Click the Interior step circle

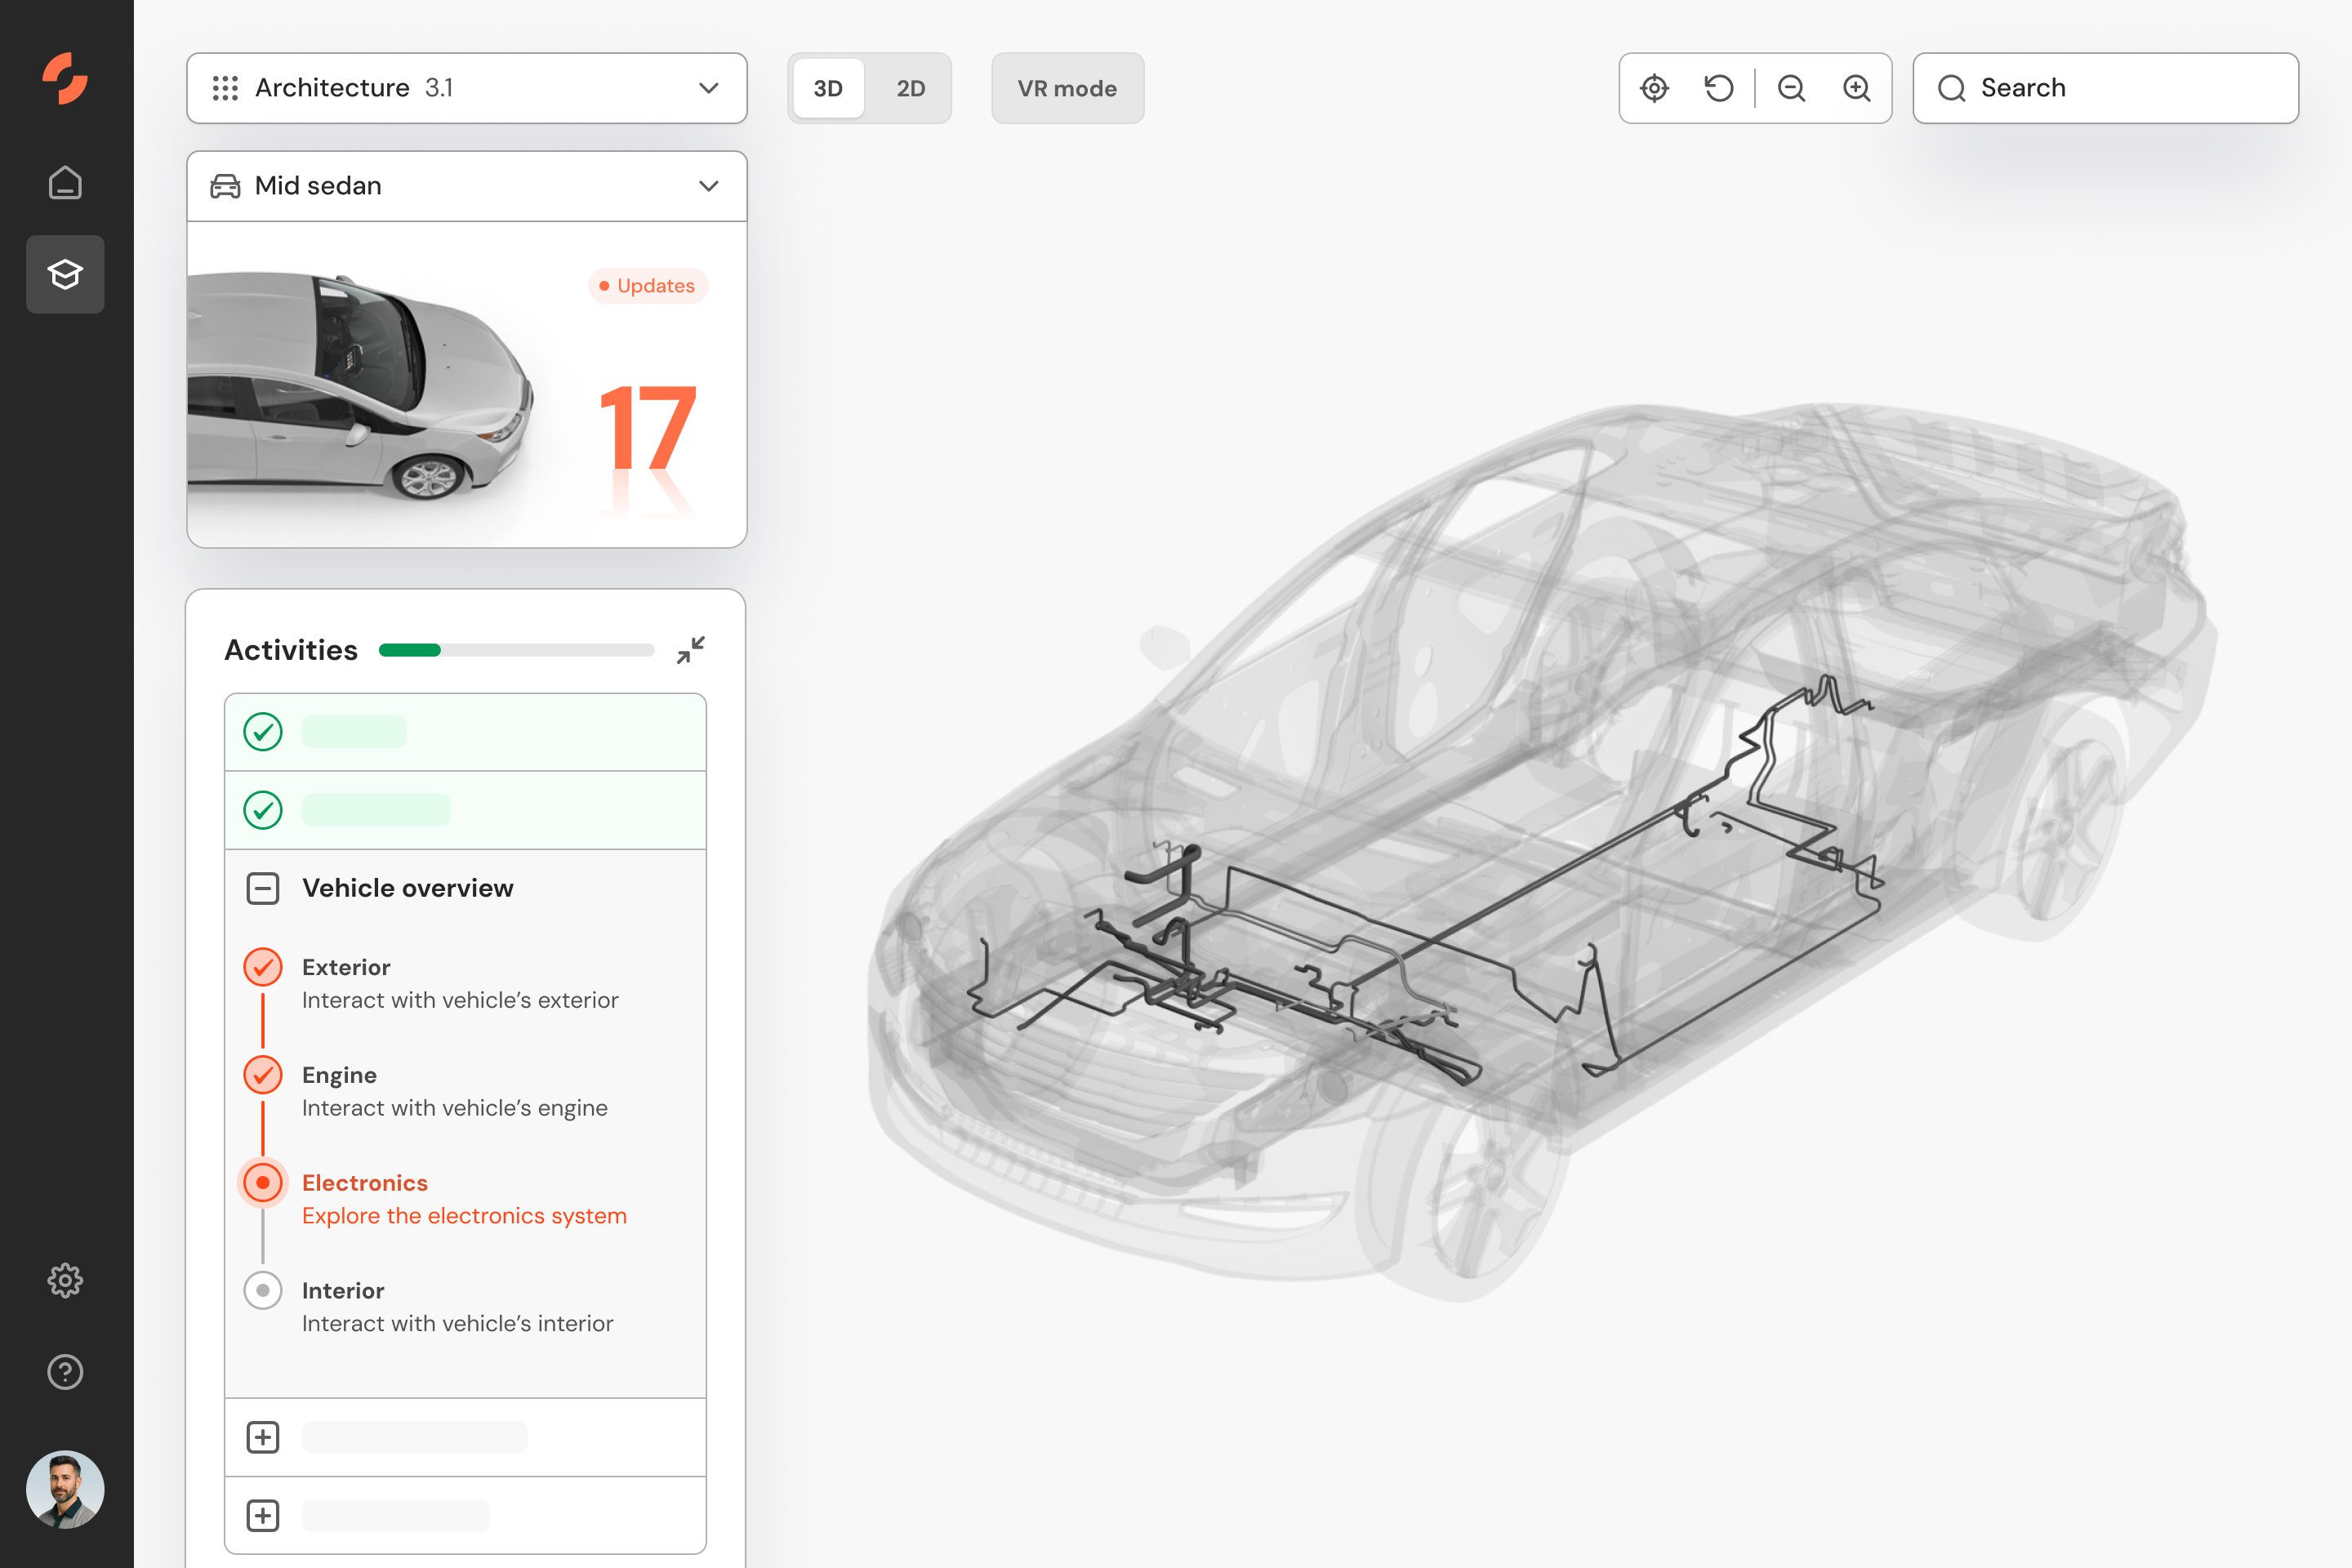pos(263,1291)
